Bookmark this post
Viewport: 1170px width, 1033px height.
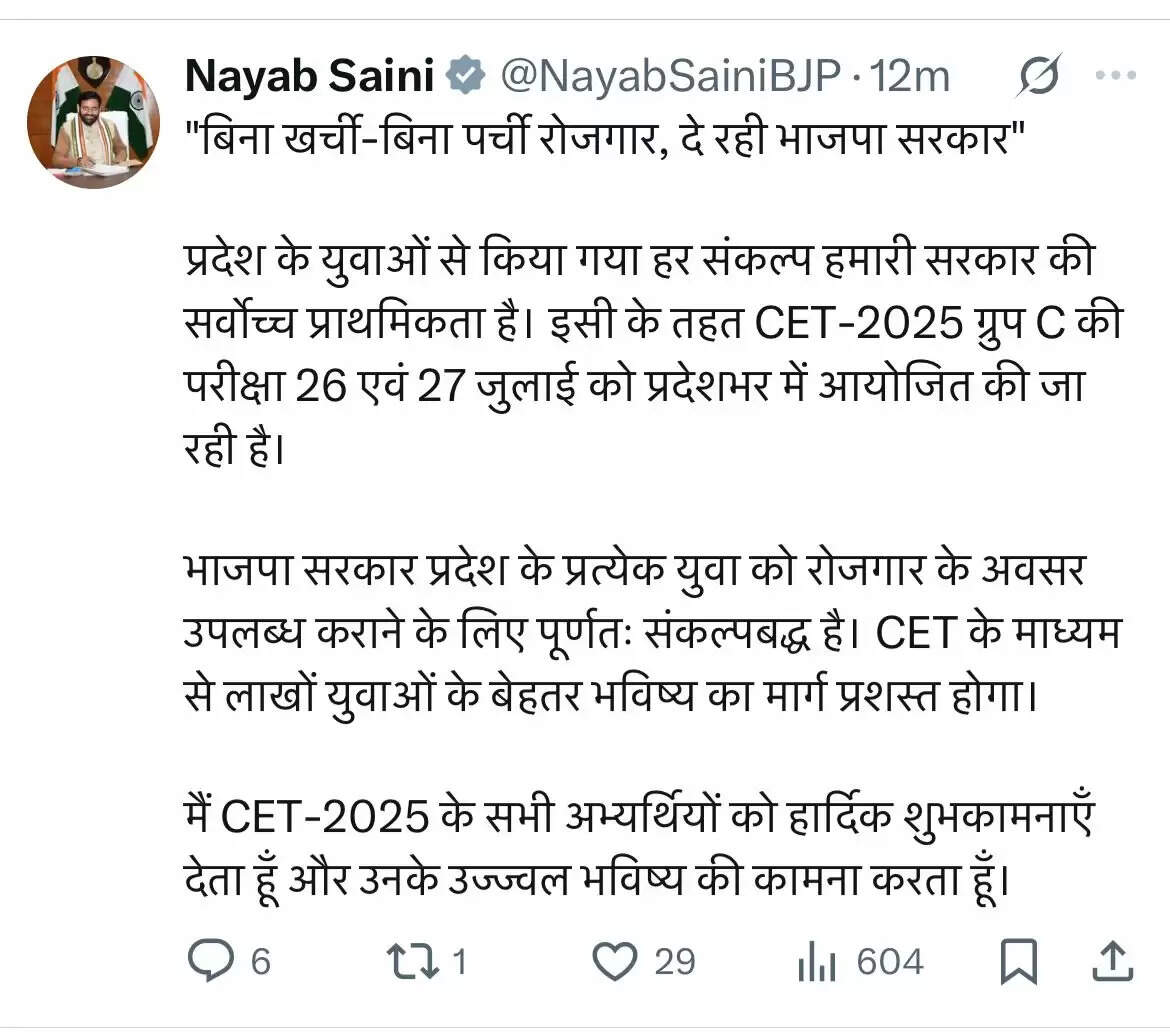click(x=1019, y=962)
